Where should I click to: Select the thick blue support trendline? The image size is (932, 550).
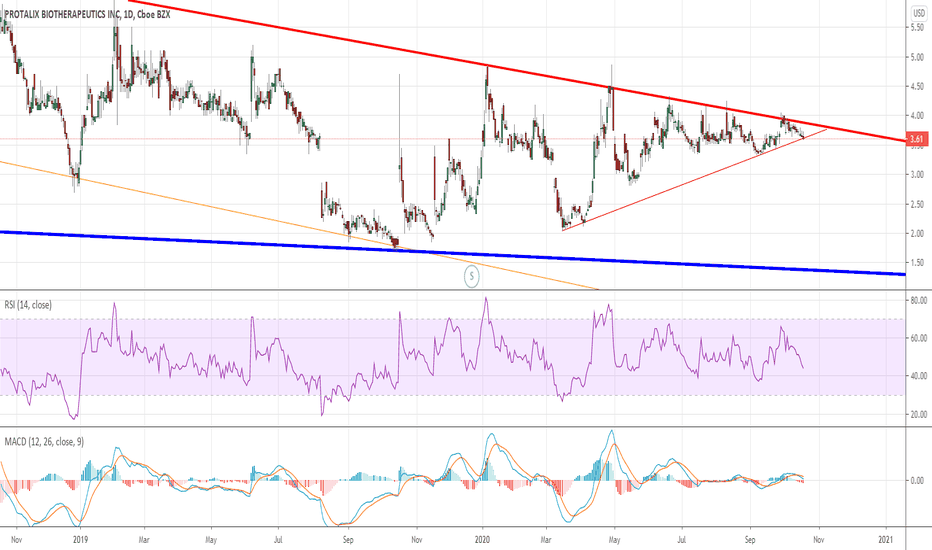(452, 253)
